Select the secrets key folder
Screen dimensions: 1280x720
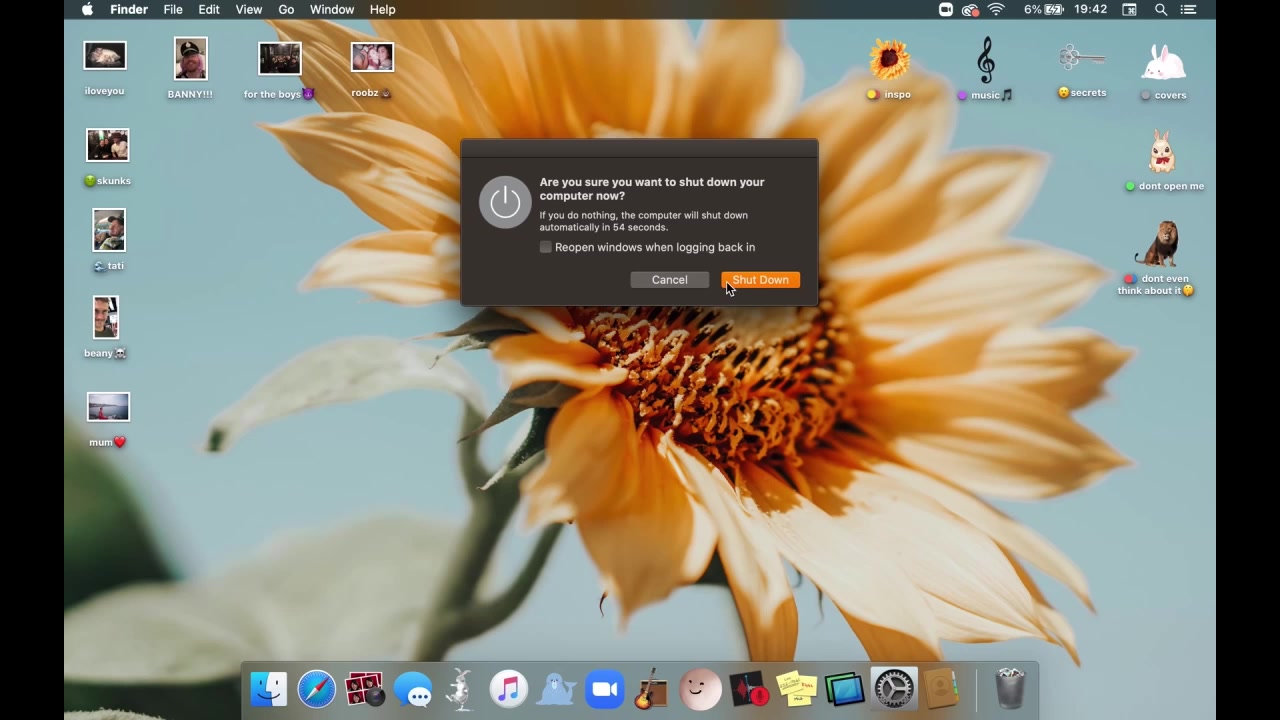coord(1081,58)
